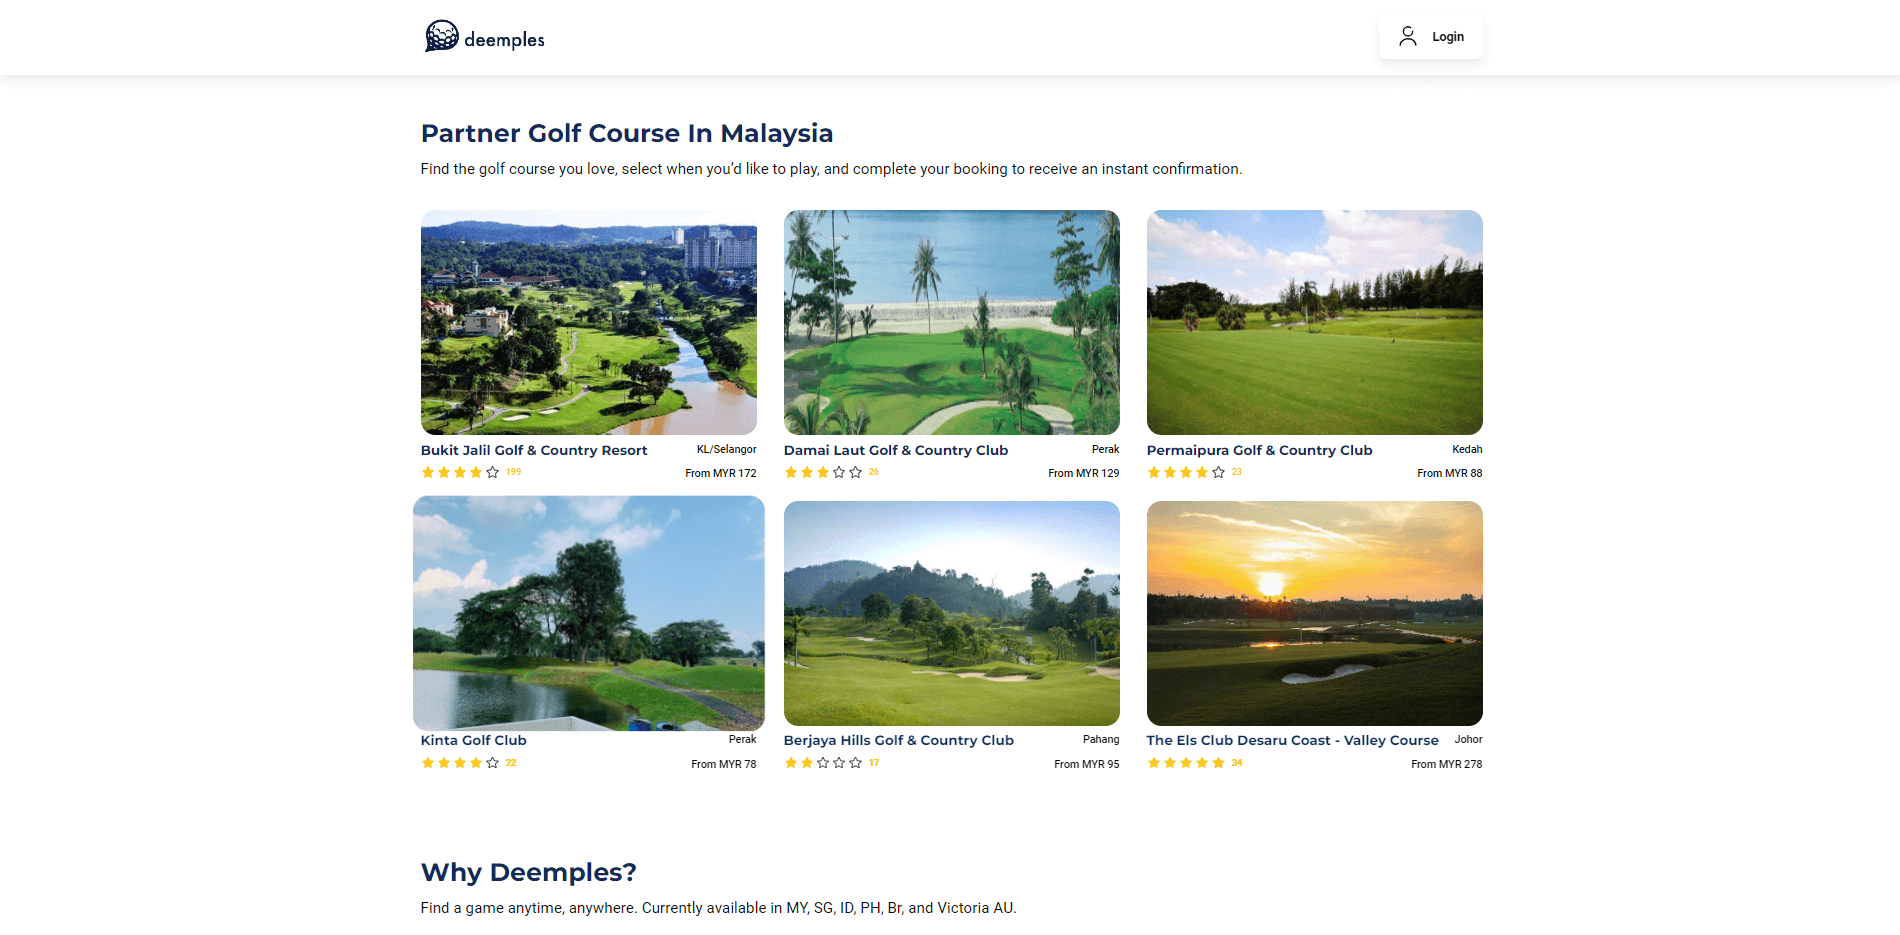
Task: Click Perak label on Kinta Golf Club card
Action: (x=743, y=740)
